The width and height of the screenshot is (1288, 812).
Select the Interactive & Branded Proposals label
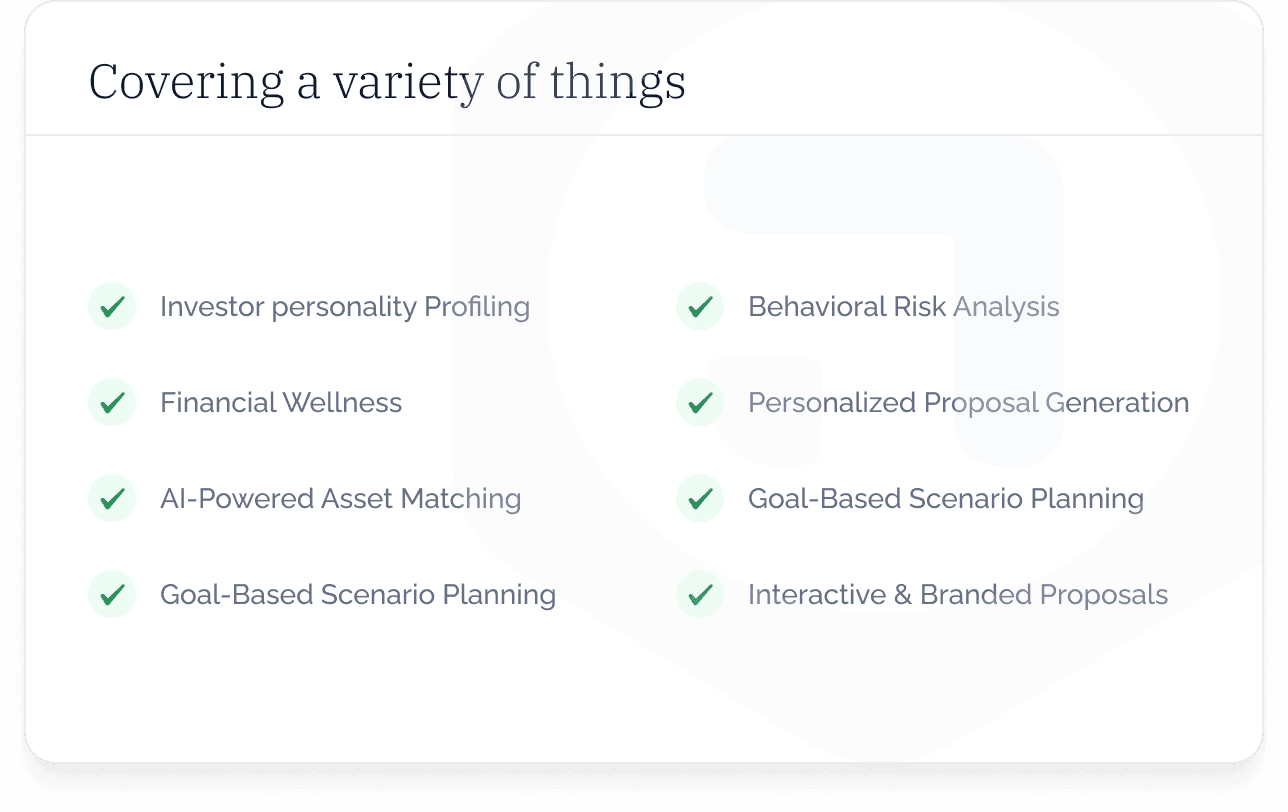pyautogui.click(x=958, y=594)
